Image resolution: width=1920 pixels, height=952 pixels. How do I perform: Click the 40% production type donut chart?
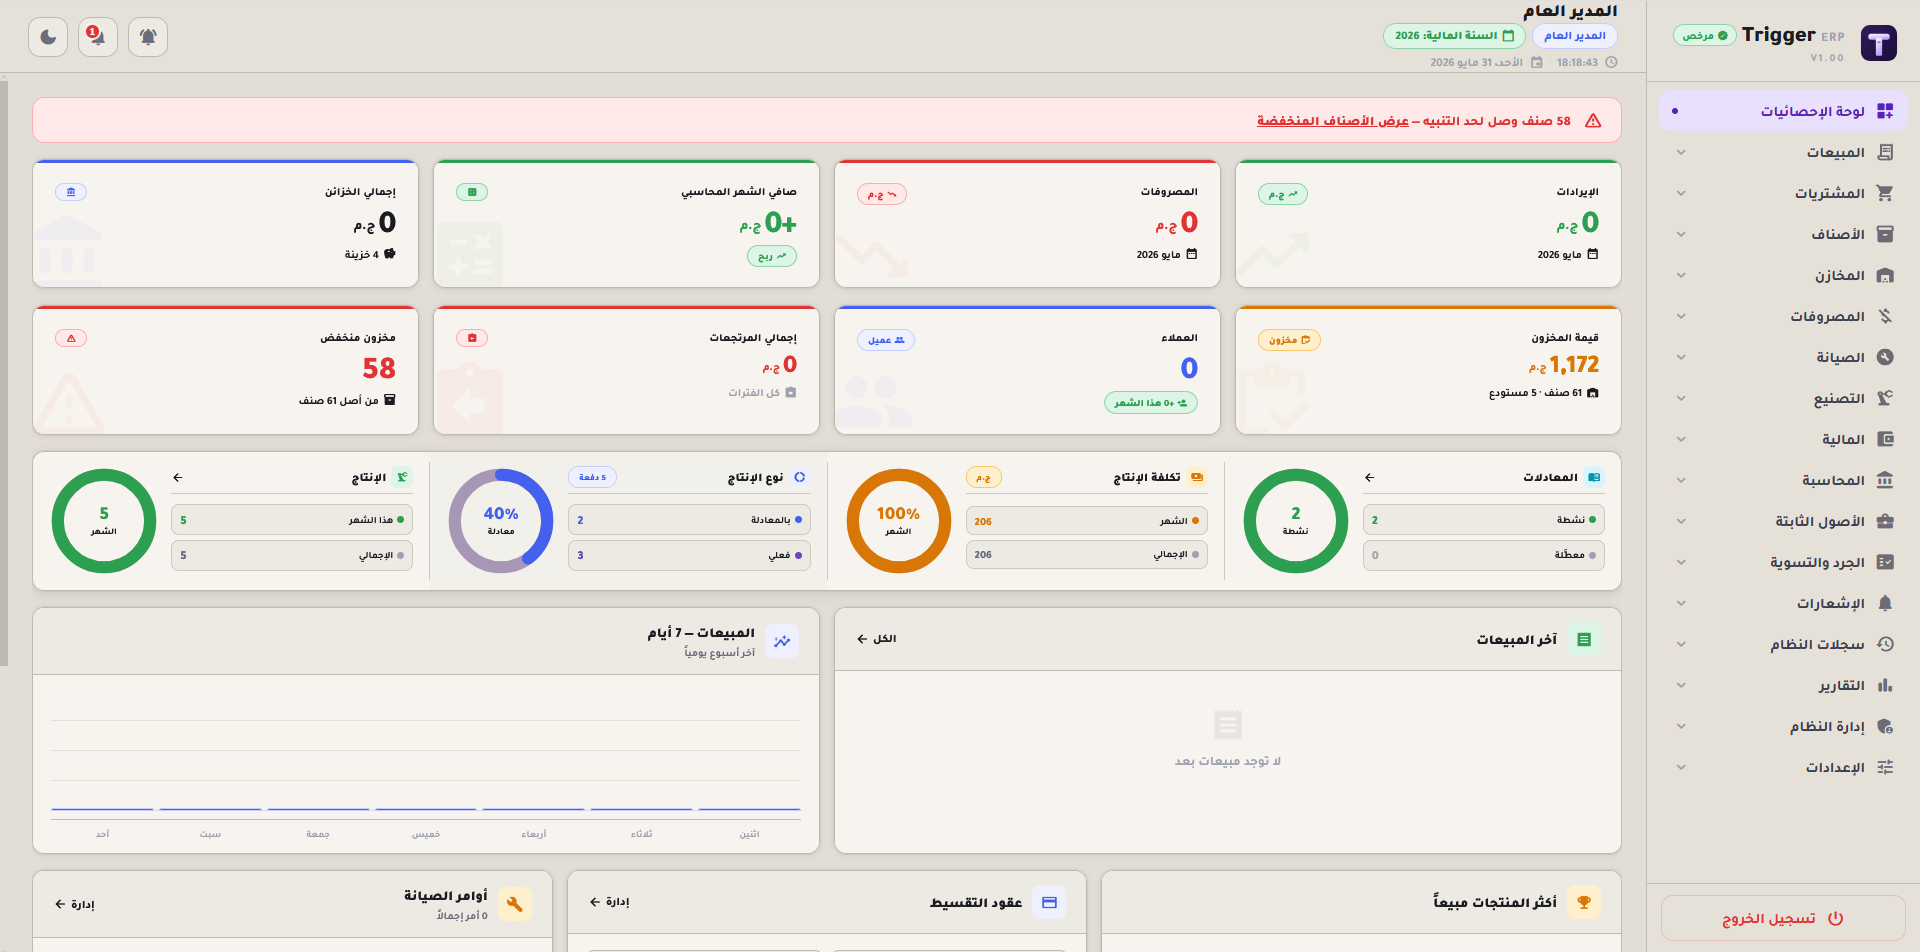(x=501, y=521)
